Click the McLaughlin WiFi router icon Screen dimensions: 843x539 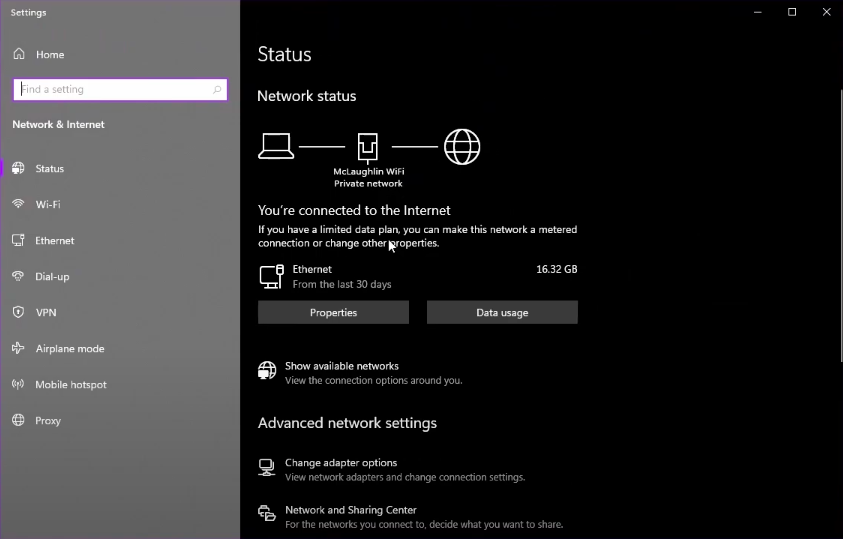pyautogui.click(x=368, y=148)
